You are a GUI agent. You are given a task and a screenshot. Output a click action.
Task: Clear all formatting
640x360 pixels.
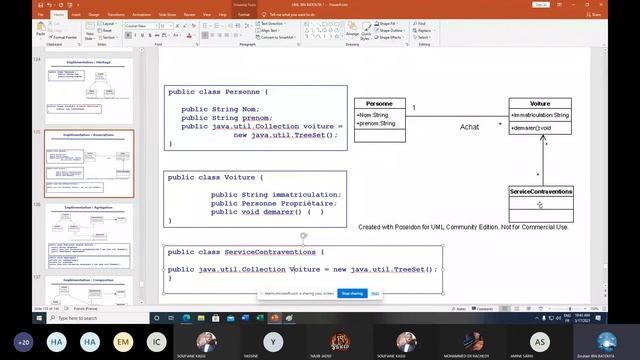point(193,26)
